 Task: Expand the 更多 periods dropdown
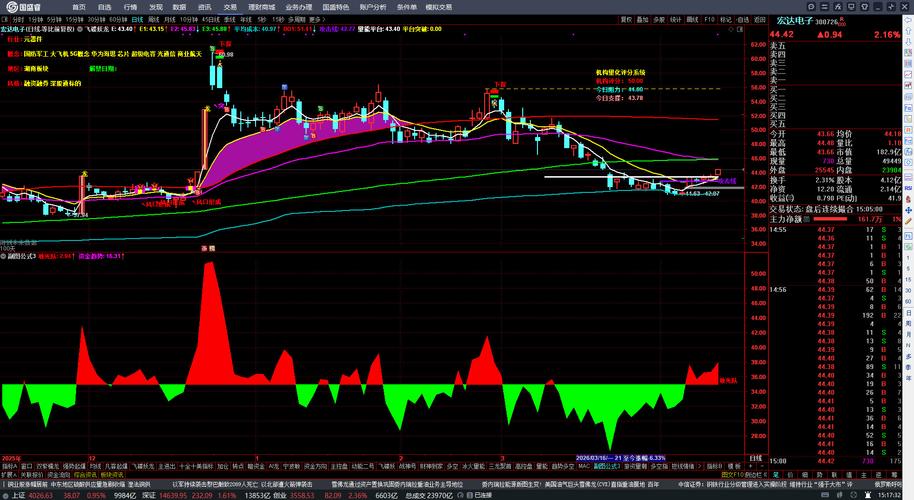coord(317,20)
